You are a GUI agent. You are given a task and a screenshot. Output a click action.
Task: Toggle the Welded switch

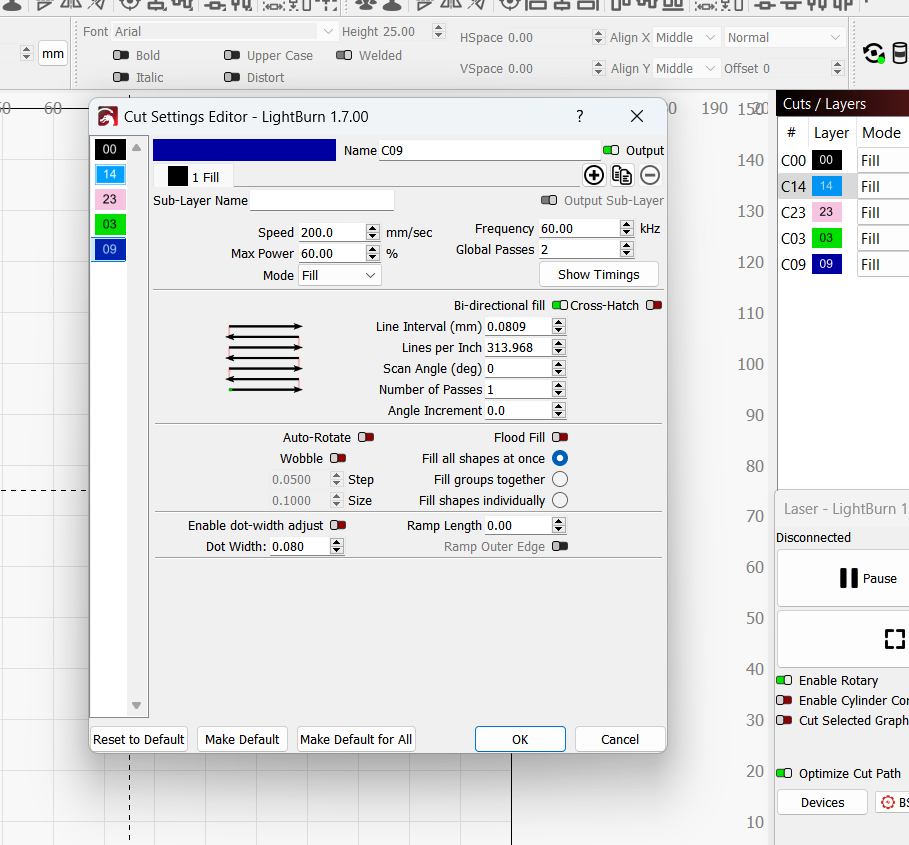pos(344,55)
